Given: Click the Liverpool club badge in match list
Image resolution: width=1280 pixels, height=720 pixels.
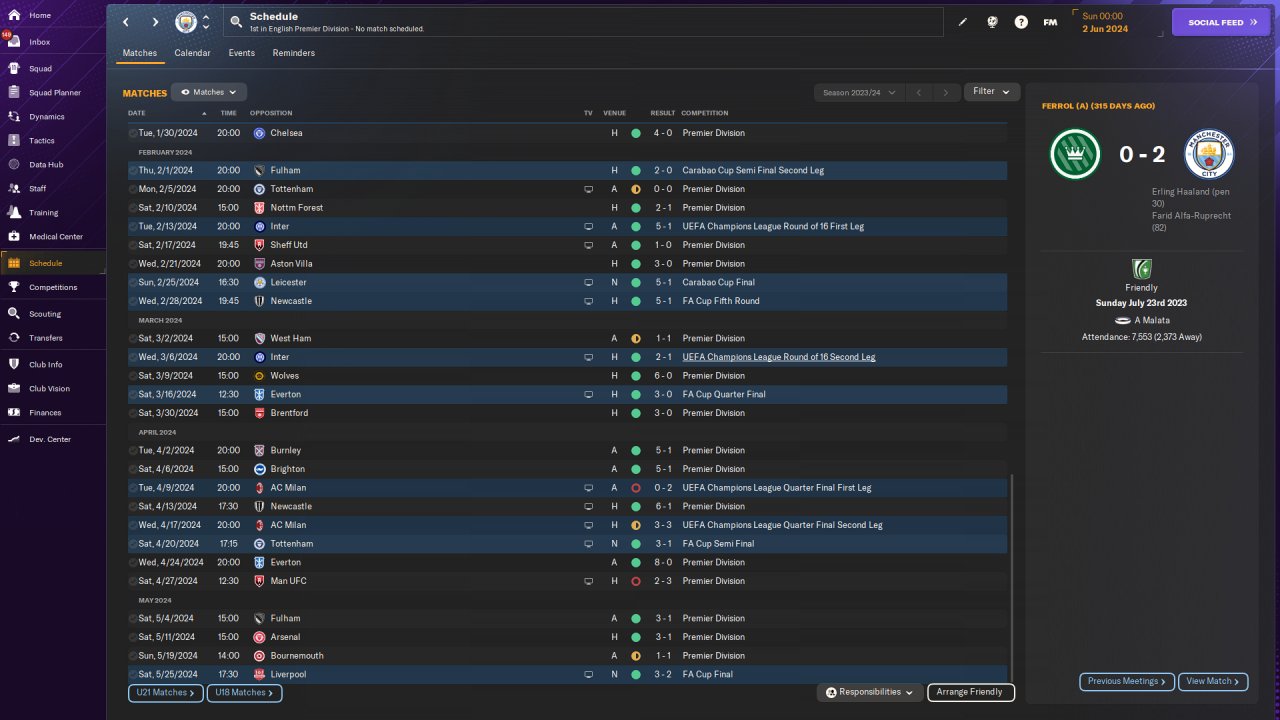Looking at the screenshot, I should 259,674.
